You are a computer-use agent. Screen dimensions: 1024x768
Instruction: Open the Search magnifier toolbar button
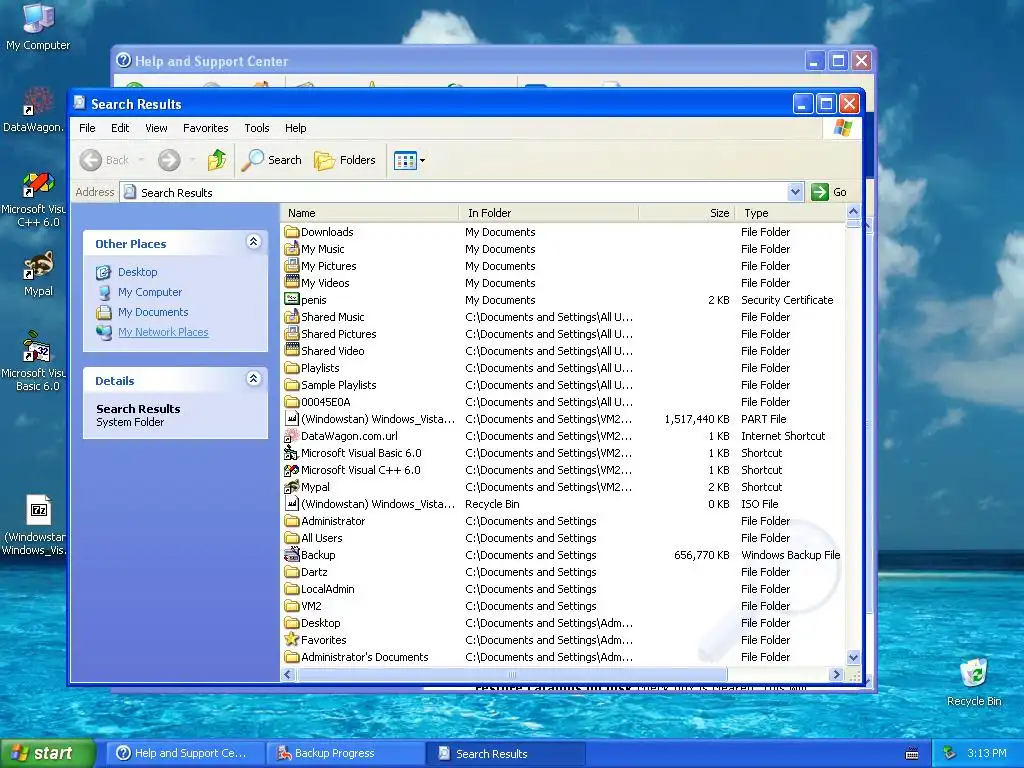coord(271,160)
